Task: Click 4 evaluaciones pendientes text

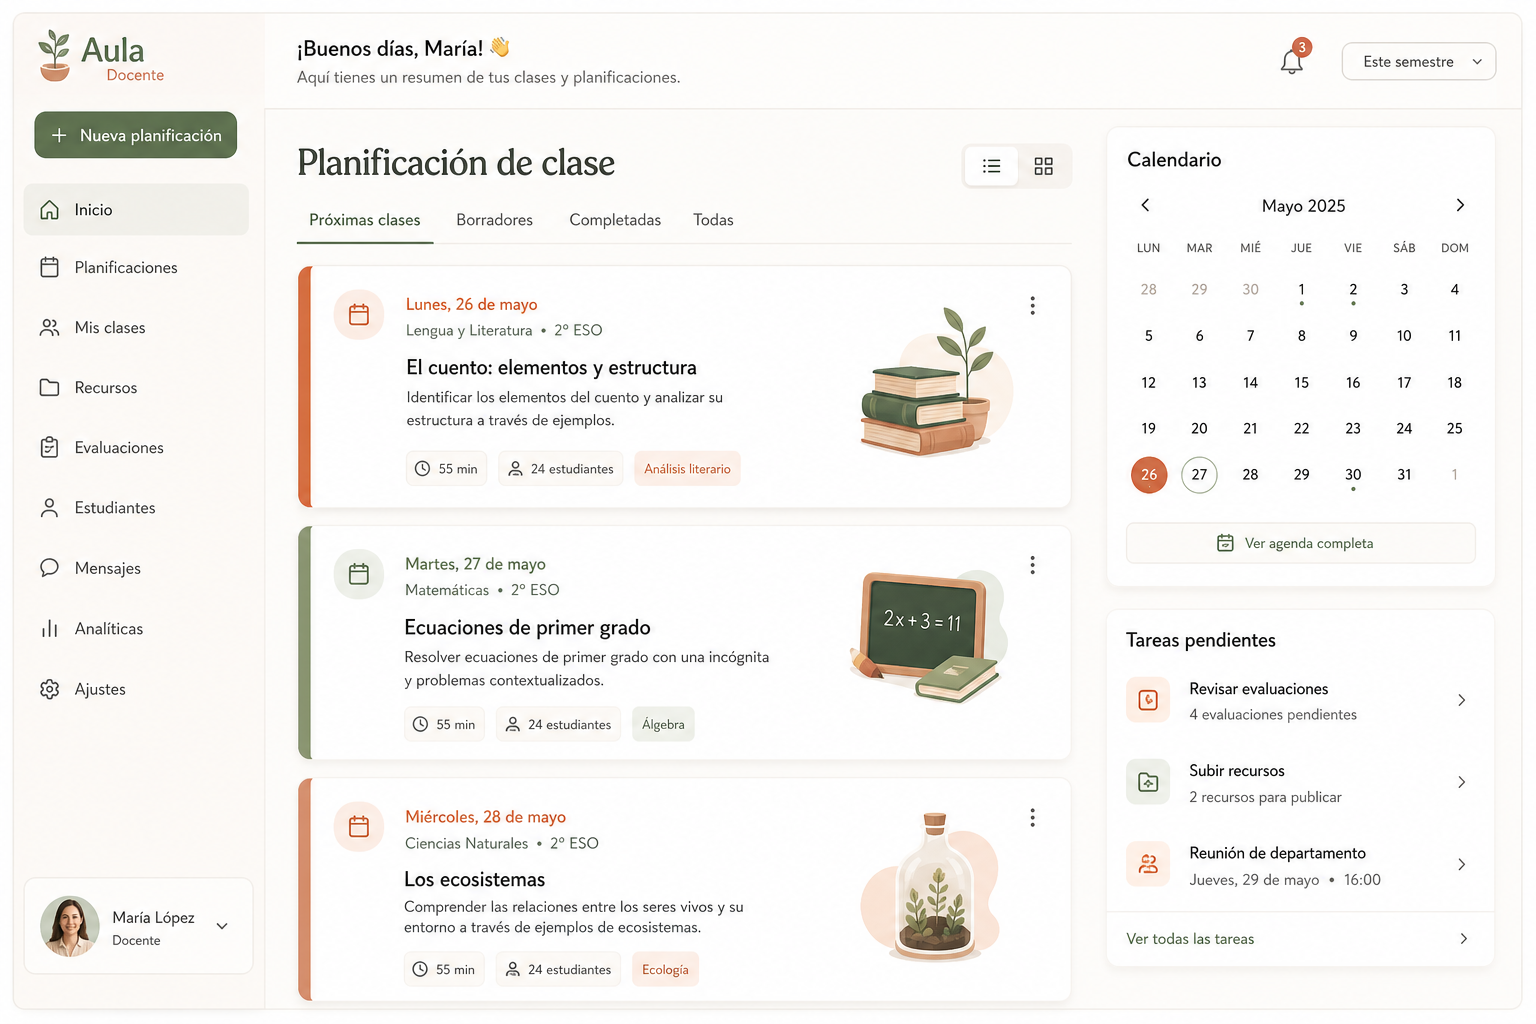Action: coord(1273,715)
